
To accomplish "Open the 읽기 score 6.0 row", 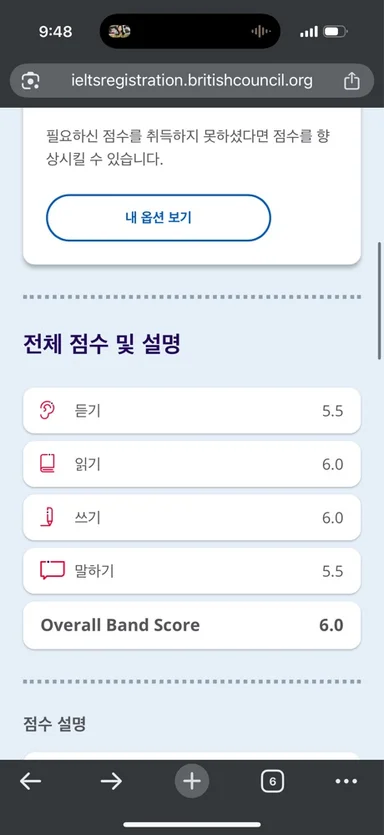I will point(192,464).
